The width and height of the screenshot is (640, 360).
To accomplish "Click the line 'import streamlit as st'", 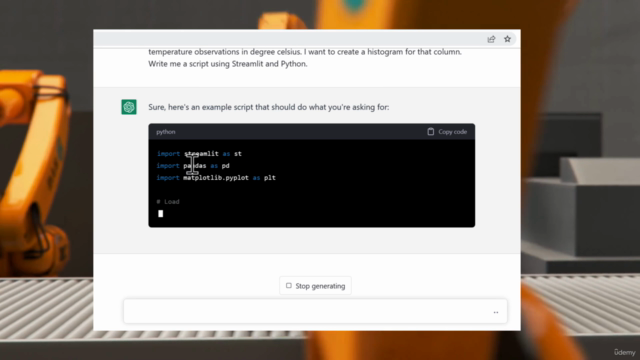I will pos(199,154).
